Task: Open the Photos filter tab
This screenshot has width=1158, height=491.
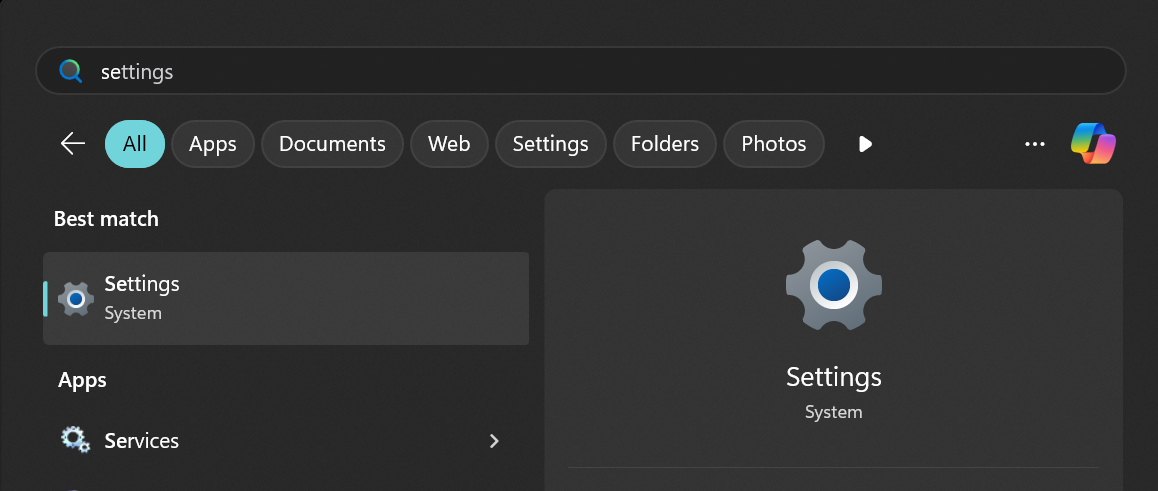Action: (x=773, y=144)
